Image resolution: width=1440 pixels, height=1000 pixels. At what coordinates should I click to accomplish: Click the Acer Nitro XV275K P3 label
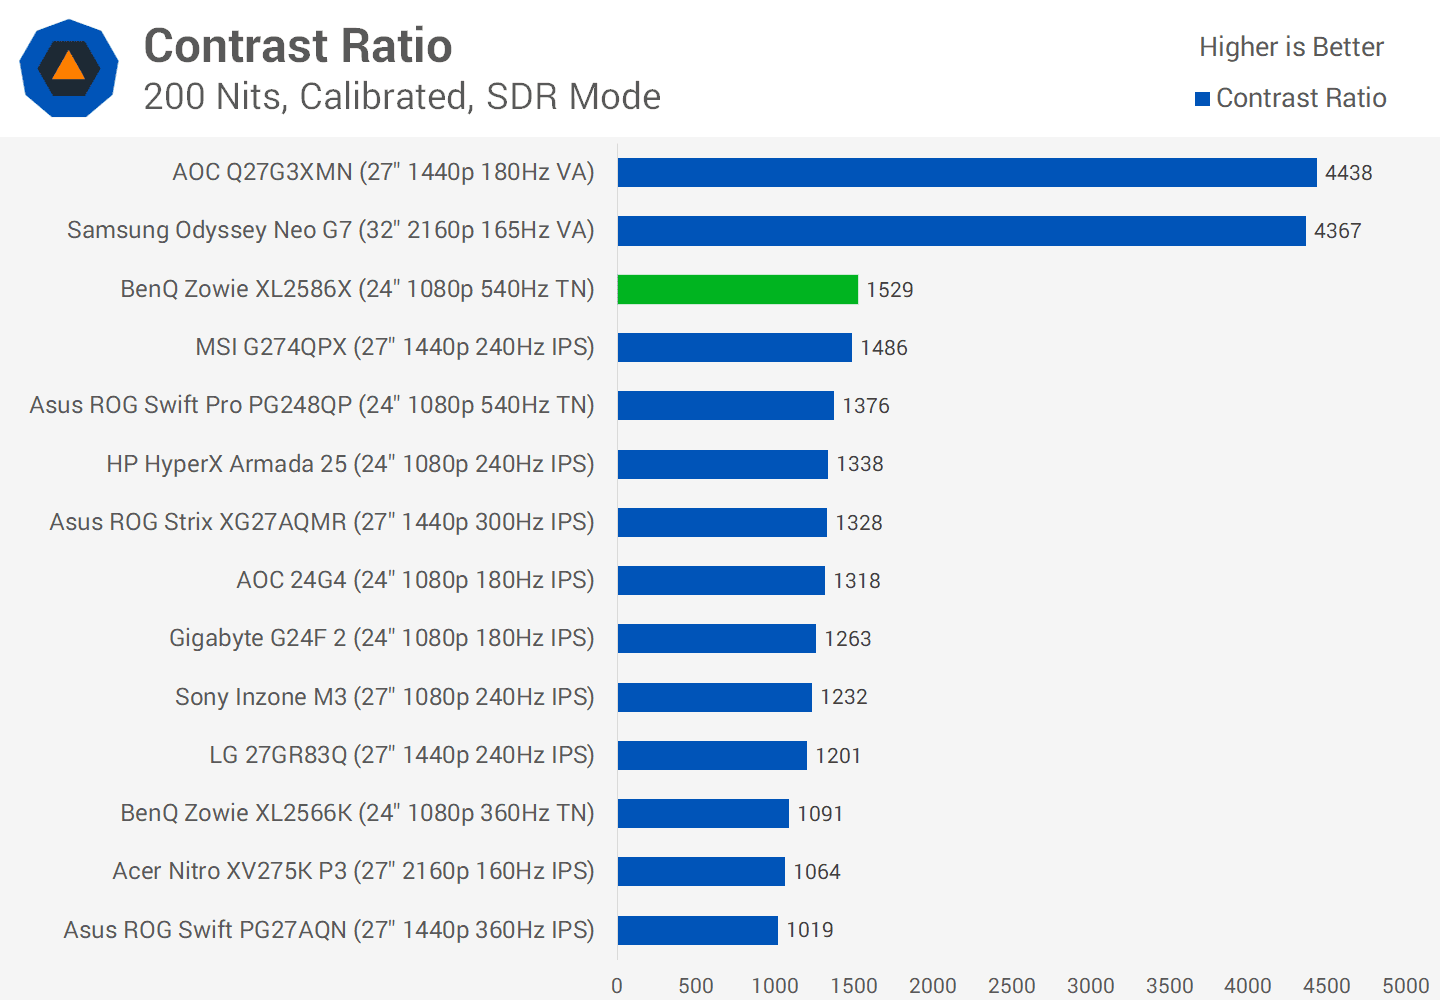(353, 871)
